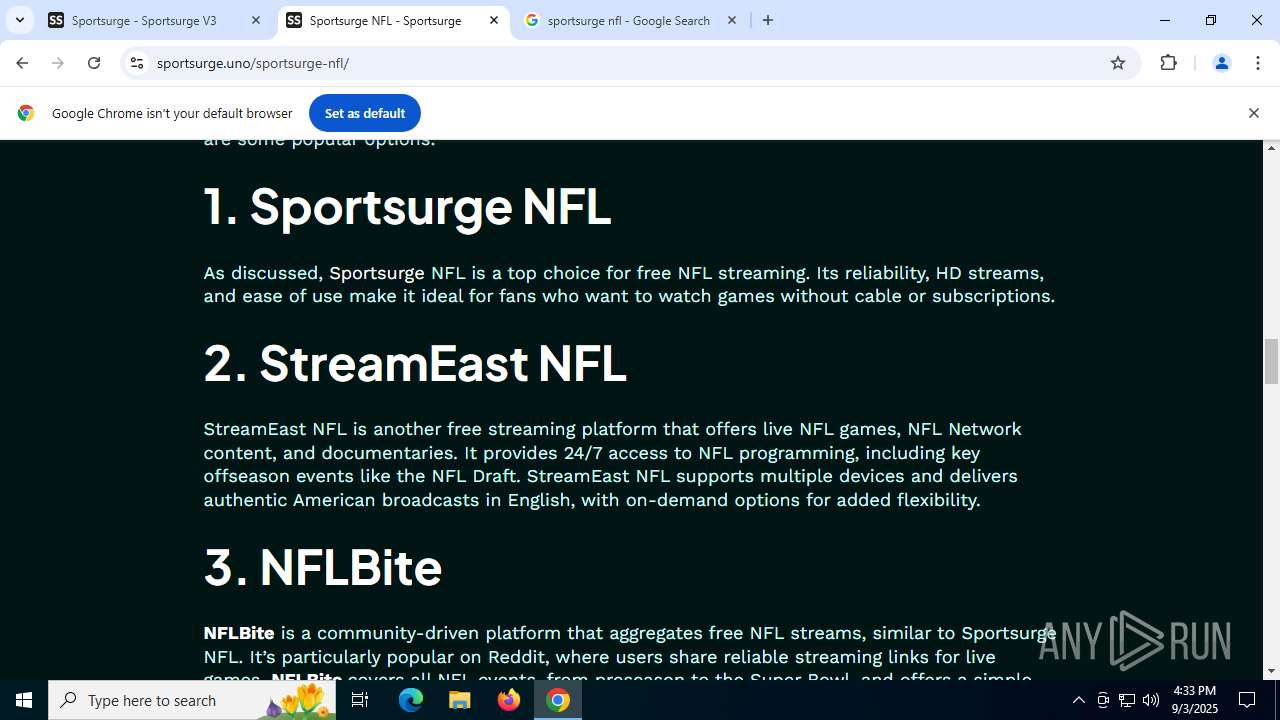Switch to the Sportsurge NFL tab
1280x720 pixels.
[x=393, y=20]
